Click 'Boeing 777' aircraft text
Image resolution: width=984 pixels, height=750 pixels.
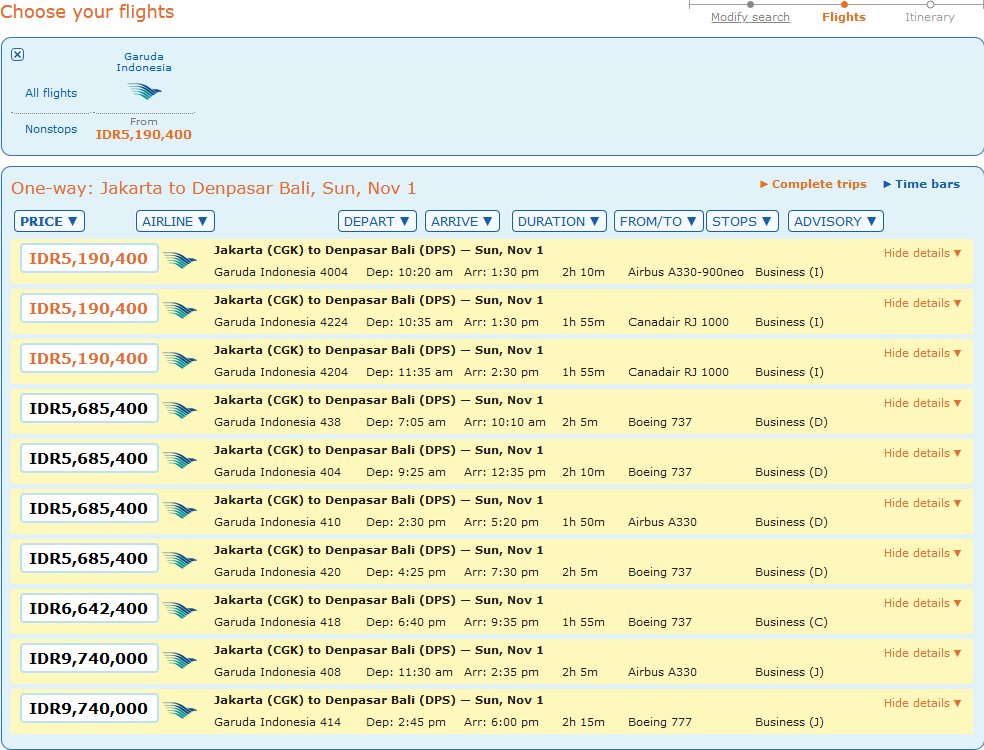click(660, 722)
